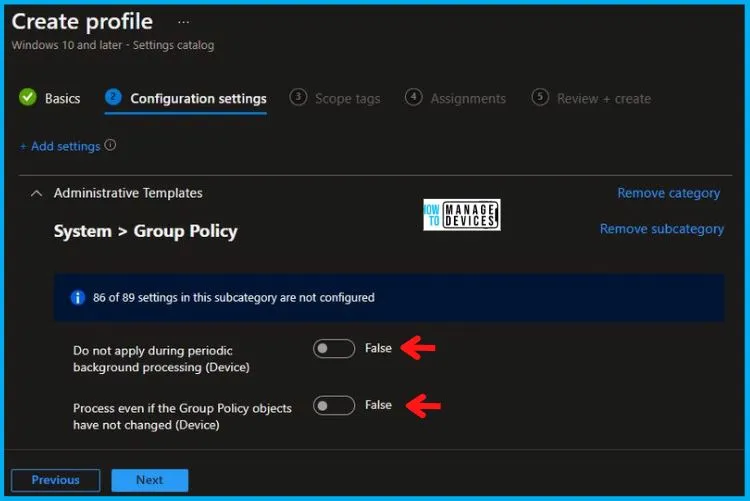Viewport: 750px width, 501px height.
Task: Open the Assignments tab
Action: pyautogui.click(x=468, y=99)
